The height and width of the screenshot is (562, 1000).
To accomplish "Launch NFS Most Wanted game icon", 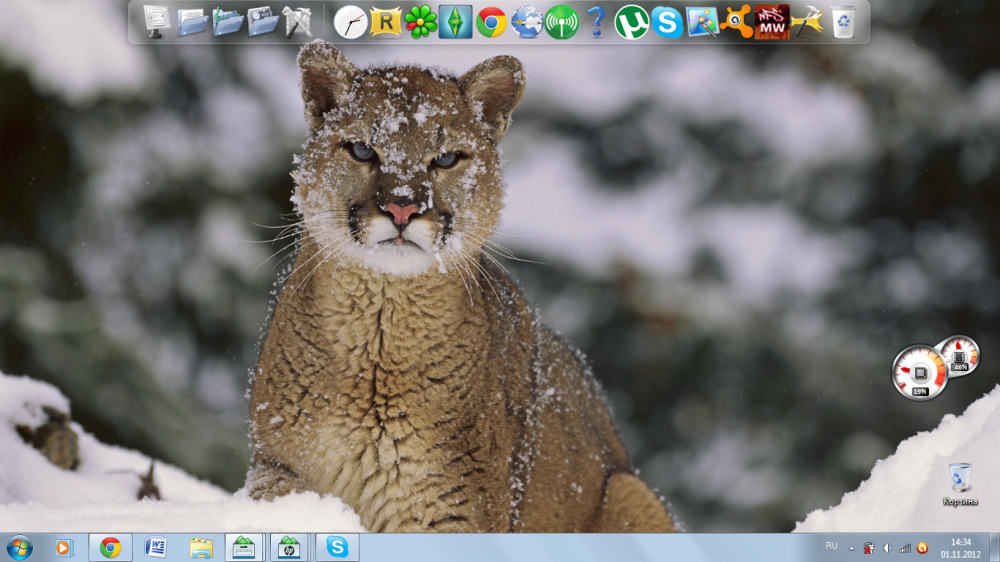I will point(772,22).
